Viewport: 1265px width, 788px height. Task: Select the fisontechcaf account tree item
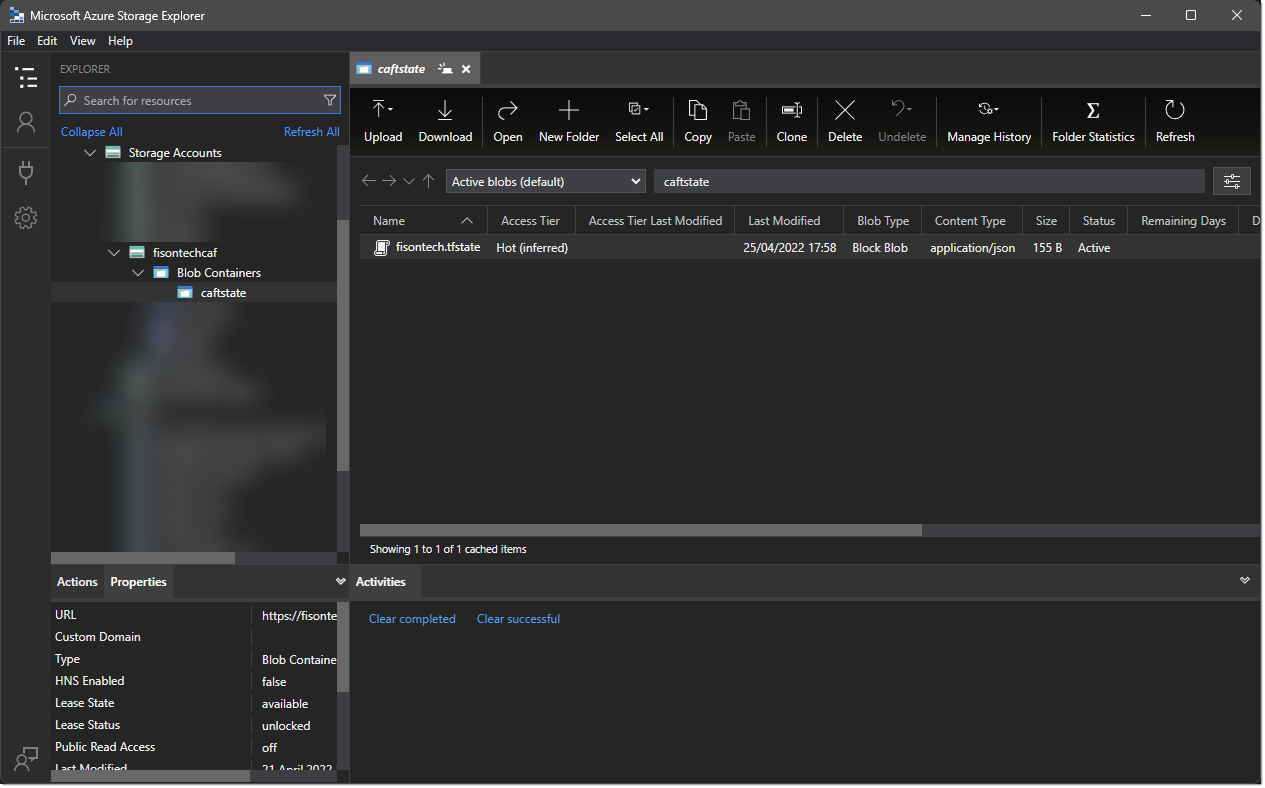click(x=194, y=253)
